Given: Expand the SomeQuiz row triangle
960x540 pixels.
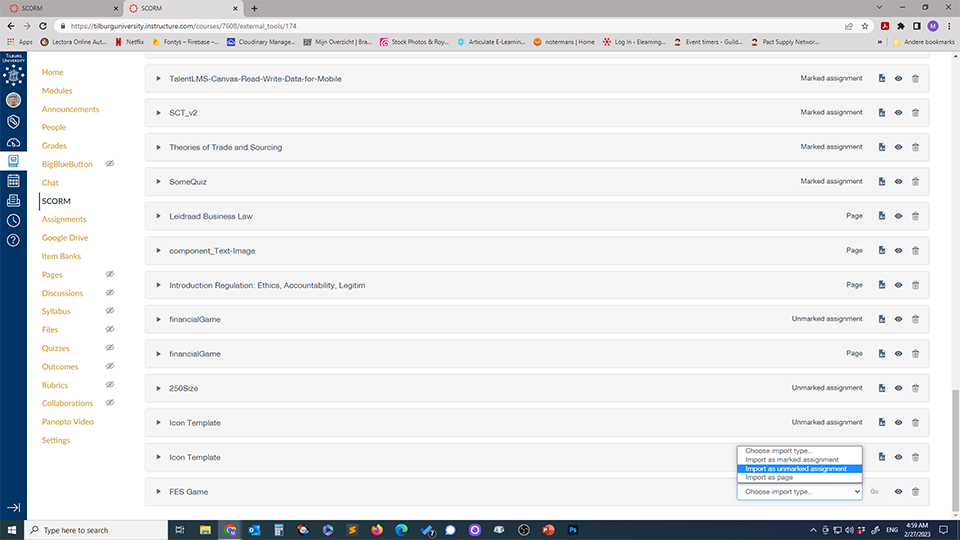Looking at the screenshot, I should [158, 182].
